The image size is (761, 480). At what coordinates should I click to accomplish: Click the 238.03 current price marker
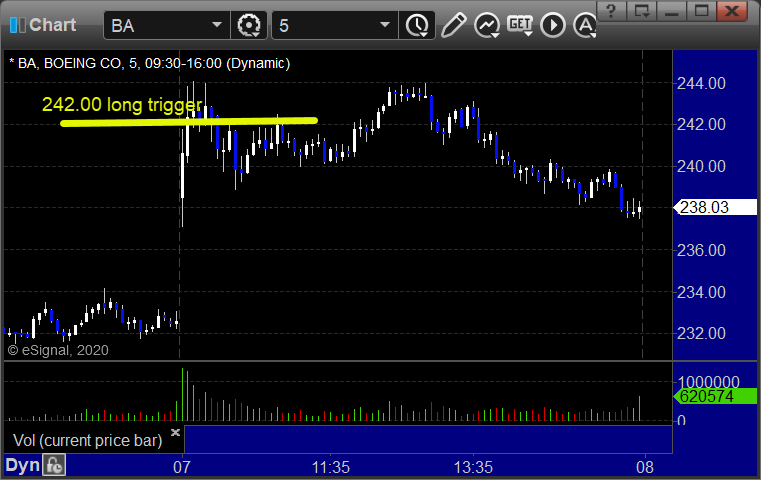[715, 208]
